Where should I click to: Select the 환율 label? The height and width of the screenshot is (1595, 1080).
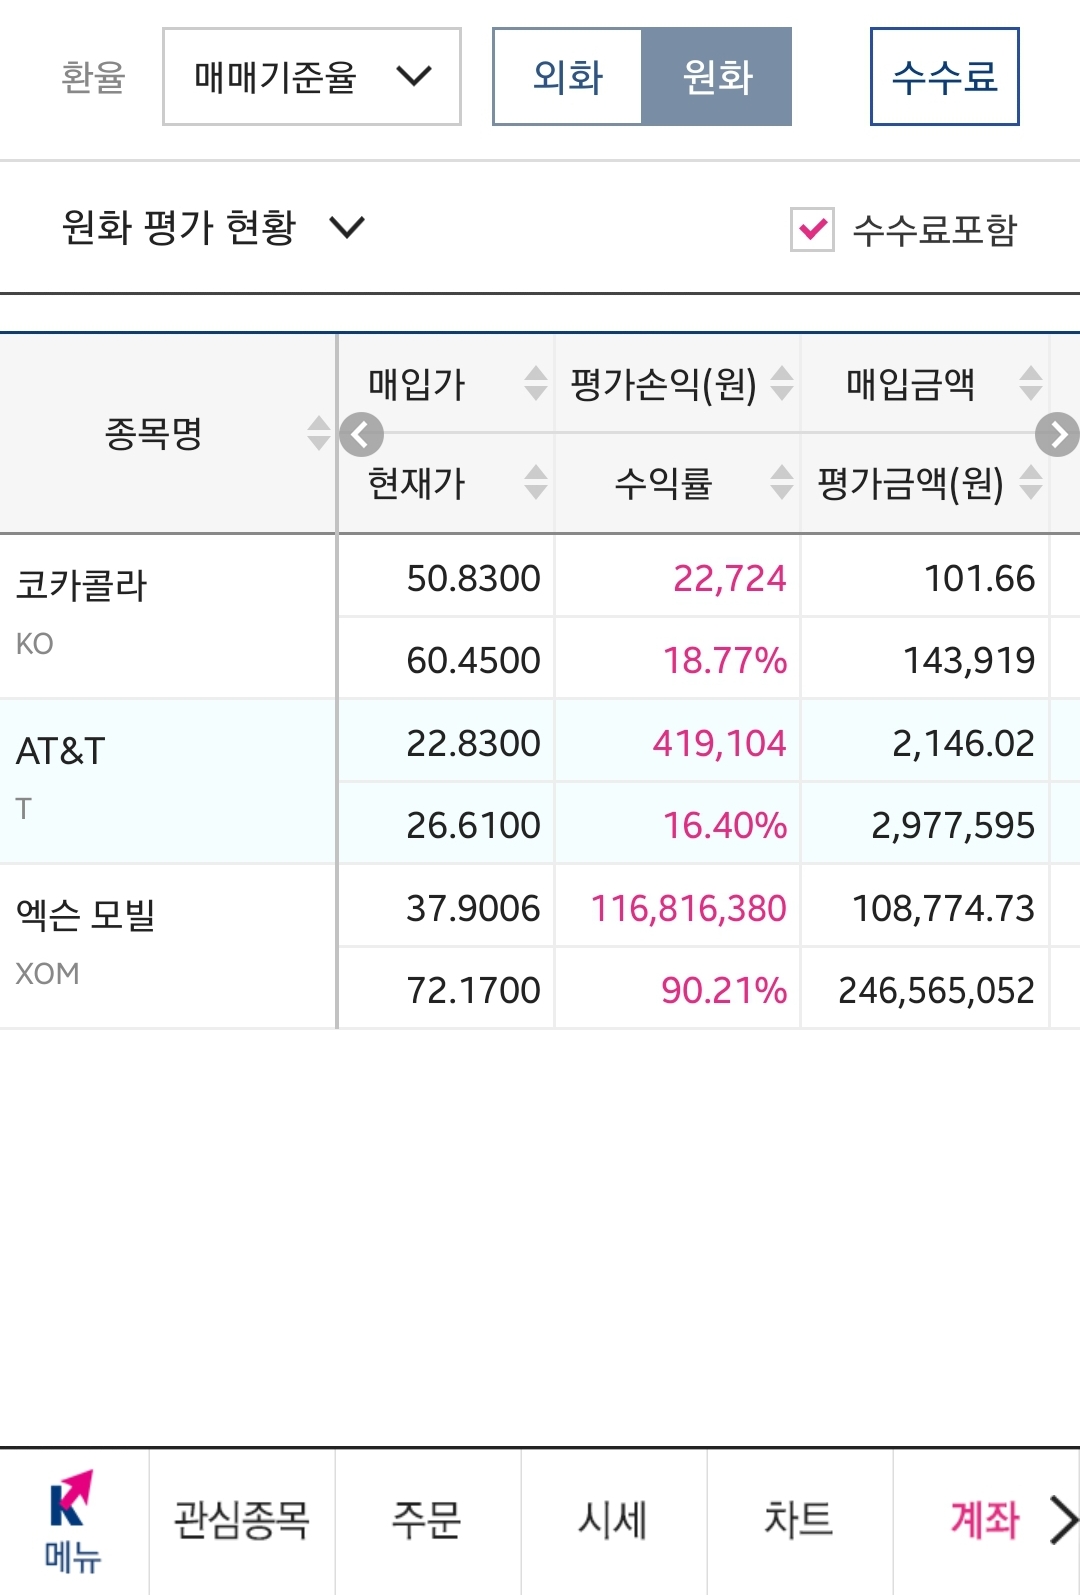pos(93,77)
